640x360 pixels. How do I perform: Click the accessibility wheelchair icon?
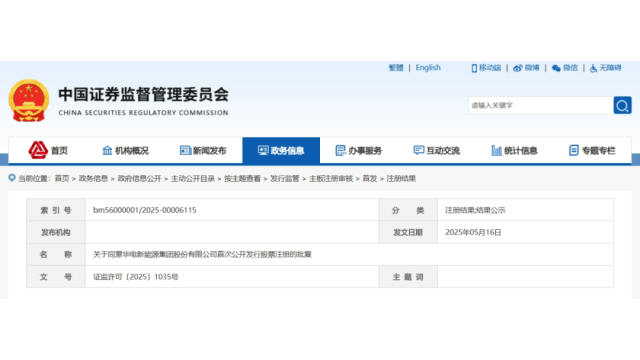(x=593, y=68)
